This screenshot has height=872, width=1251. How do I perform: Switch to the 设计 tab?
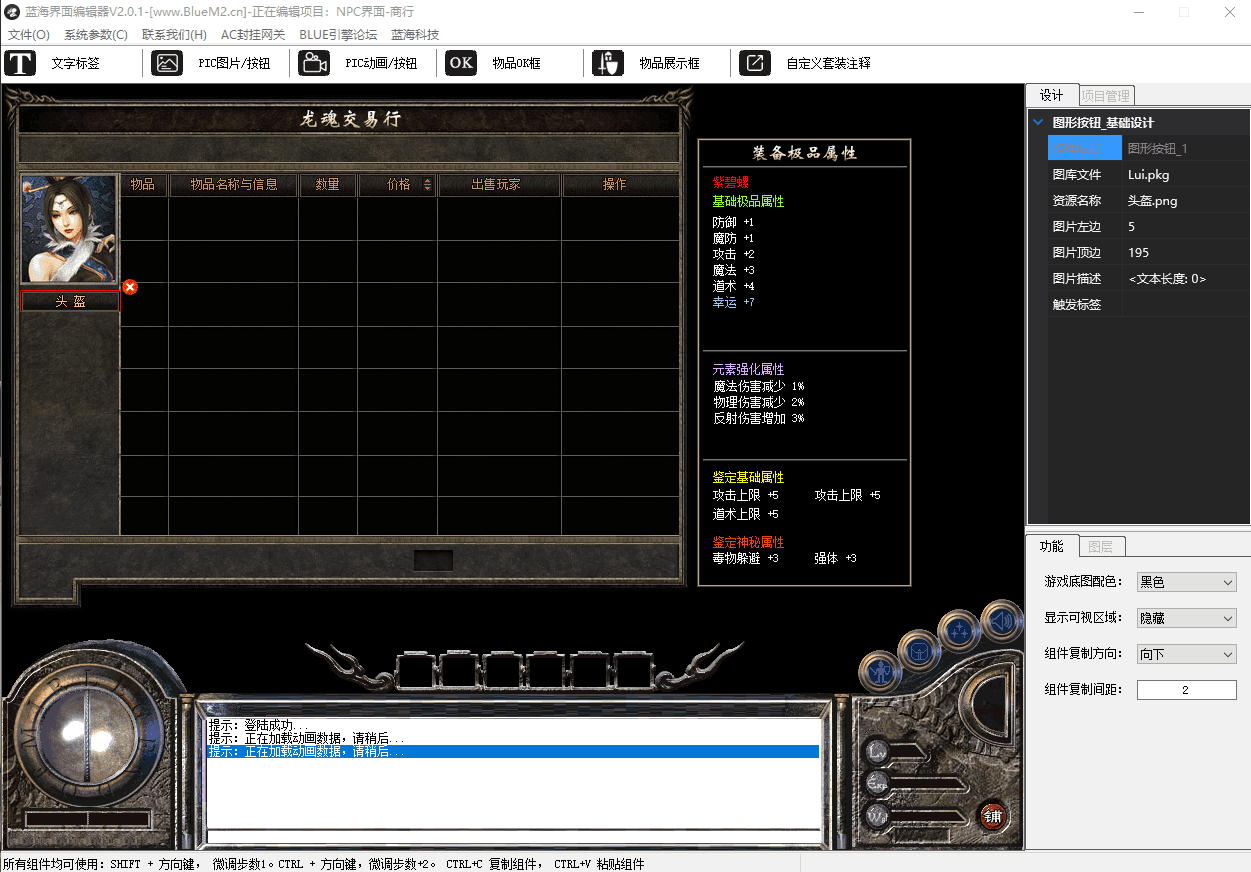pos(1052,95)
